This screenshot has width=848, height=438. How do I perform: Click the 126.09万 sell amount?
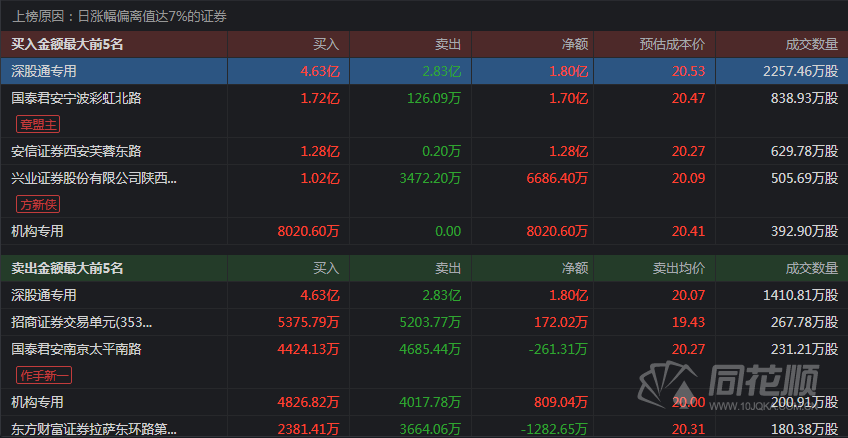click(x=434, y=98)
